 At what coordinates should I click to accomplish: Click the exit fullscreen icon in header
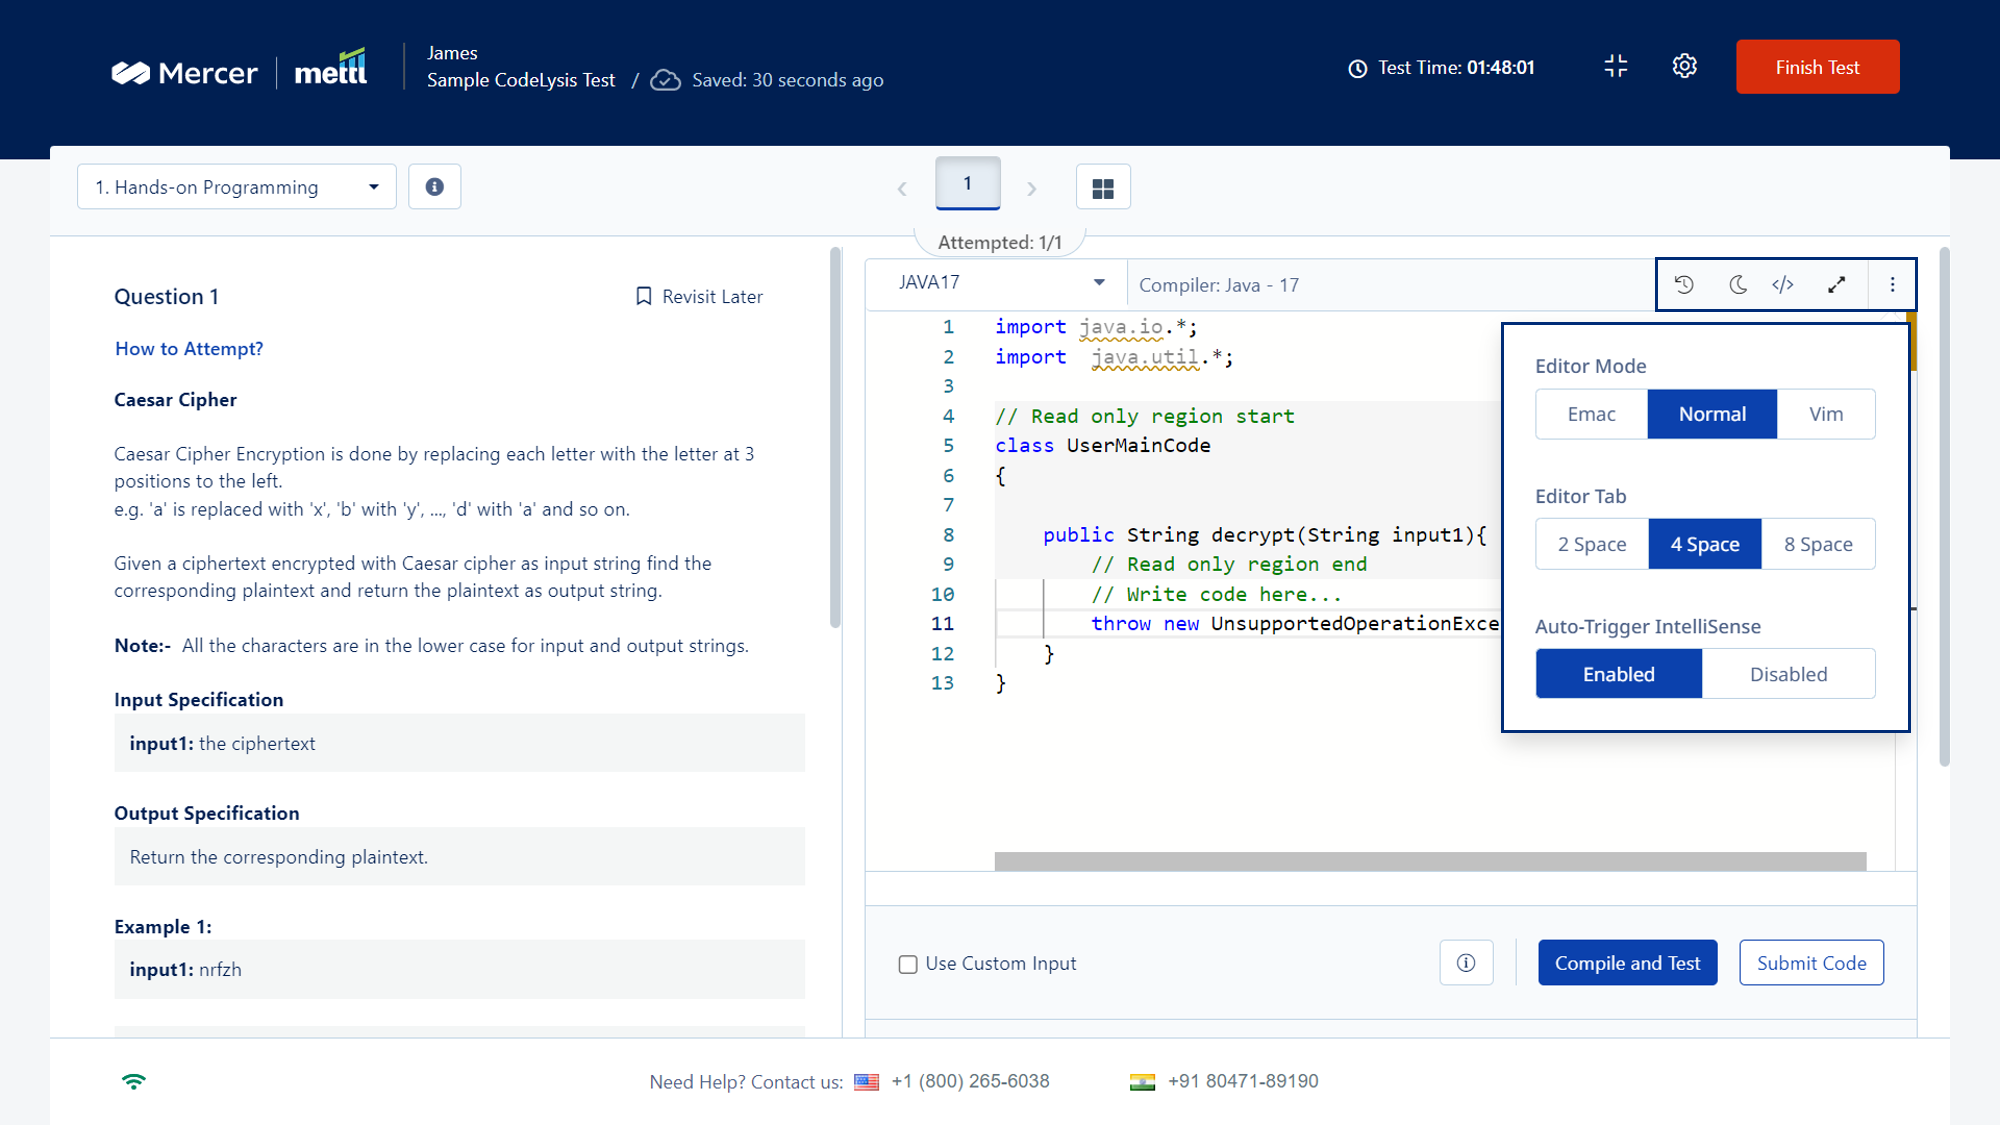pos(1616,66)
